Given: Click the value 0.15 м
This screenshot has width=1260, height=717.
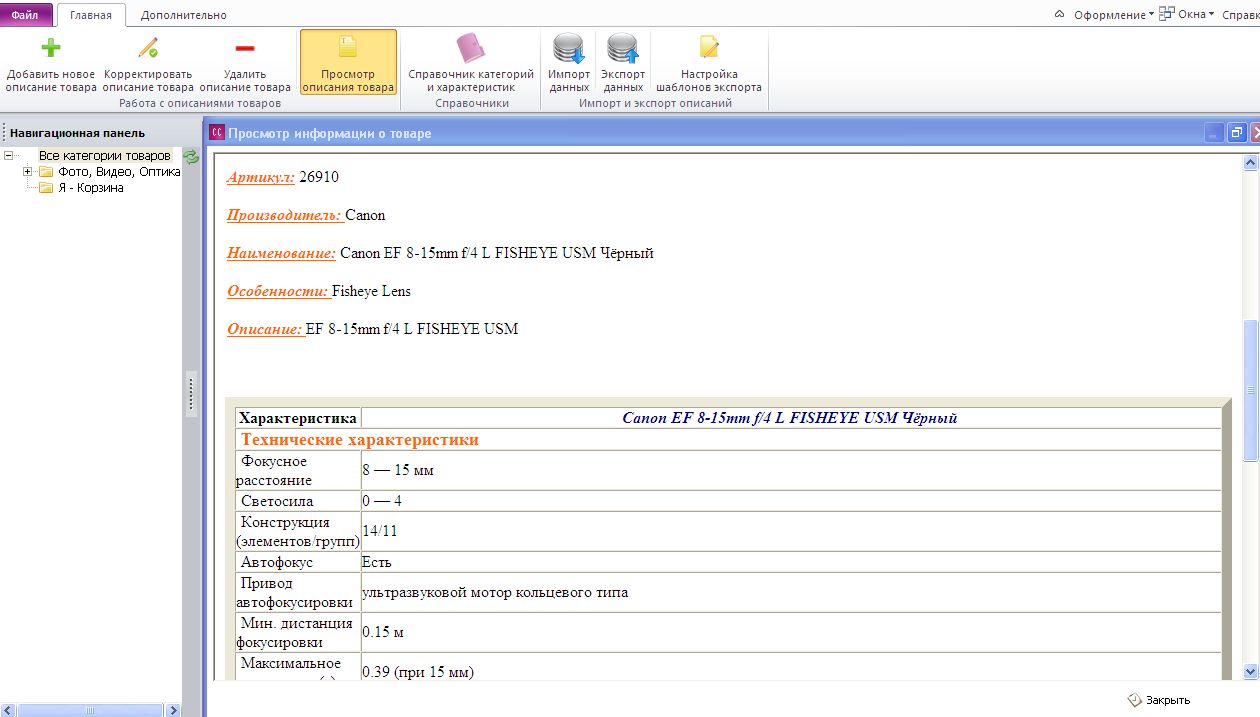Looking at the screenshot, I should click(383, 633).
